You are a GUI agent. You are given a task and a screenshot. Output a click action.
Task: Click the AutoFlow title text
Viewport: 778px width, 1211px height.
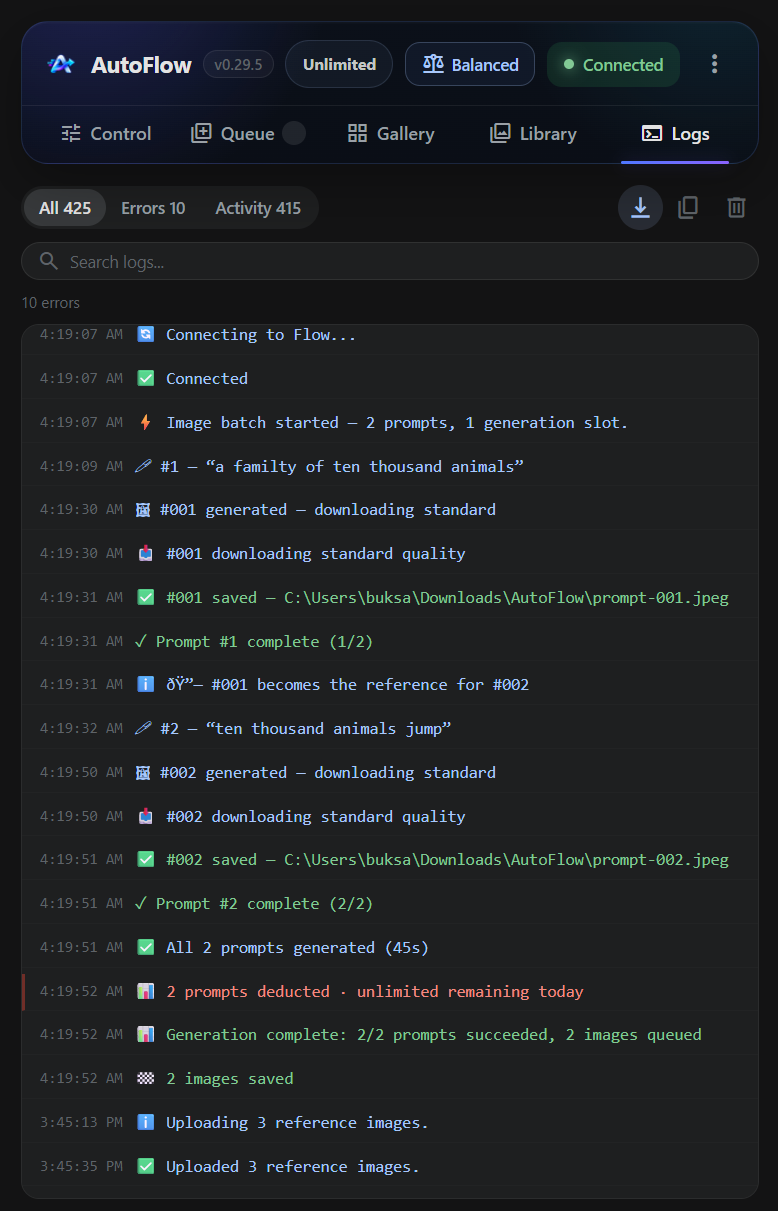click(141, 65)
